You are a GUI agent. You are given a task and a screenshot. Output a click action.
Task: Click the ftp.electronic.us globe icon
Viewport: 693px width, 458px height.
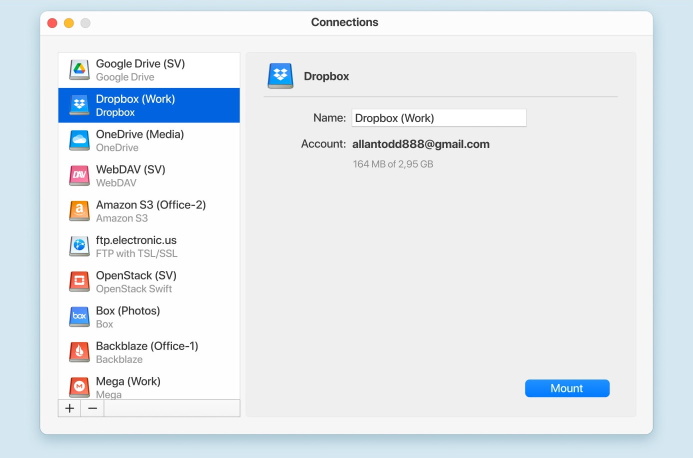(x=80, y=246)
